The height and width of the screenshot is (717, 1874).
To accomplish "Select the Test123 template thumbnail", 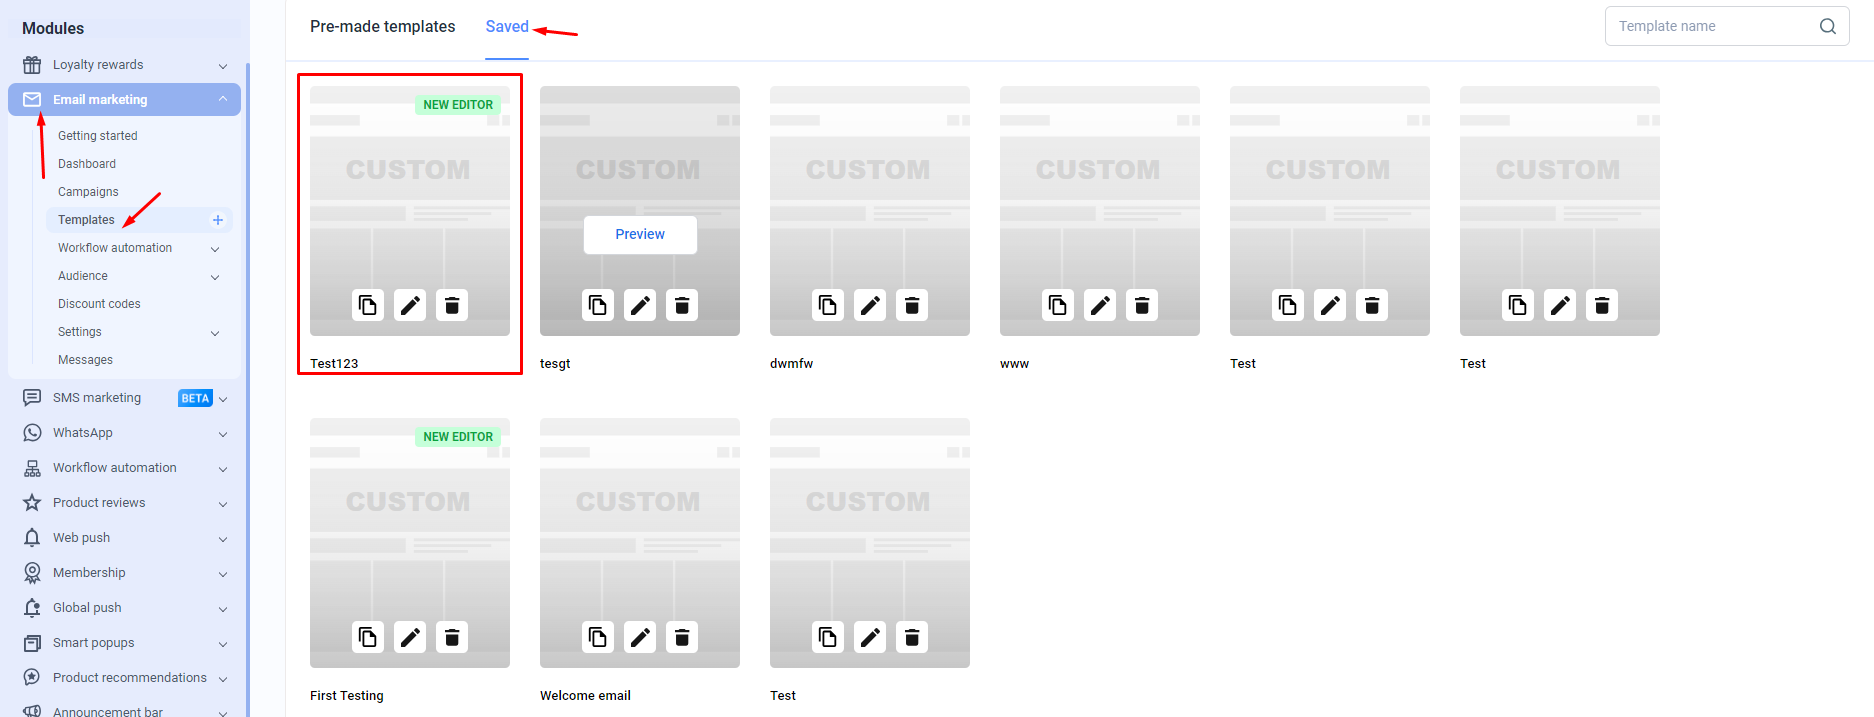I will tap(410, 211).
